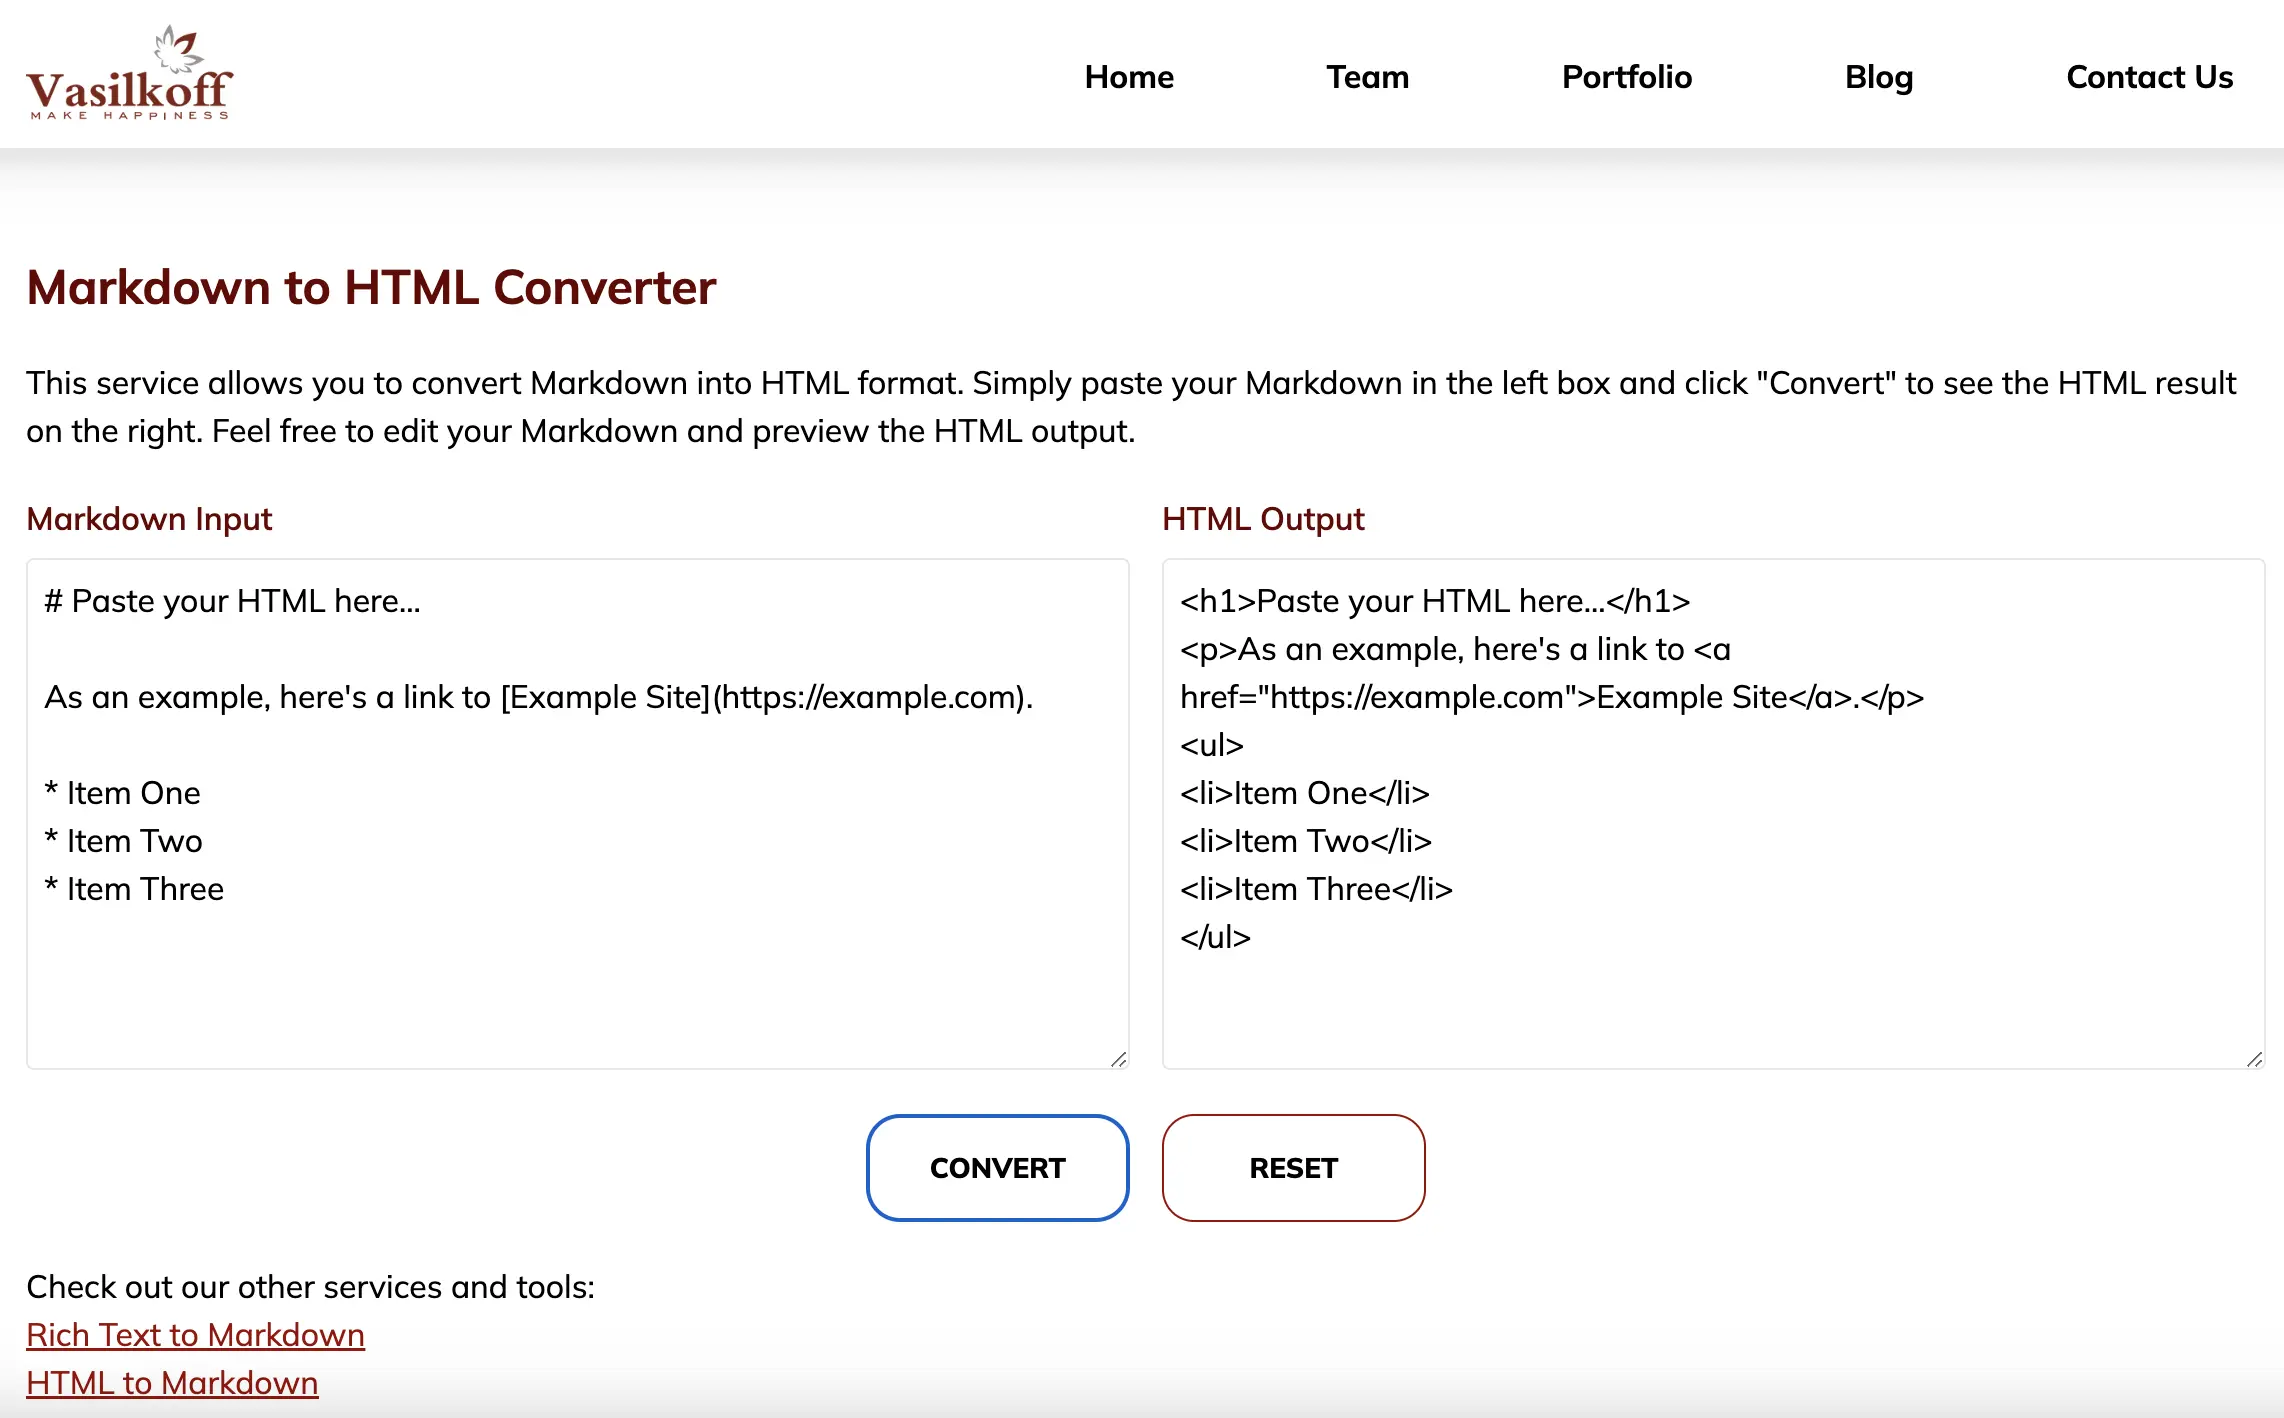
Task: Click the RESET button
Action: click(1292, 1168)
